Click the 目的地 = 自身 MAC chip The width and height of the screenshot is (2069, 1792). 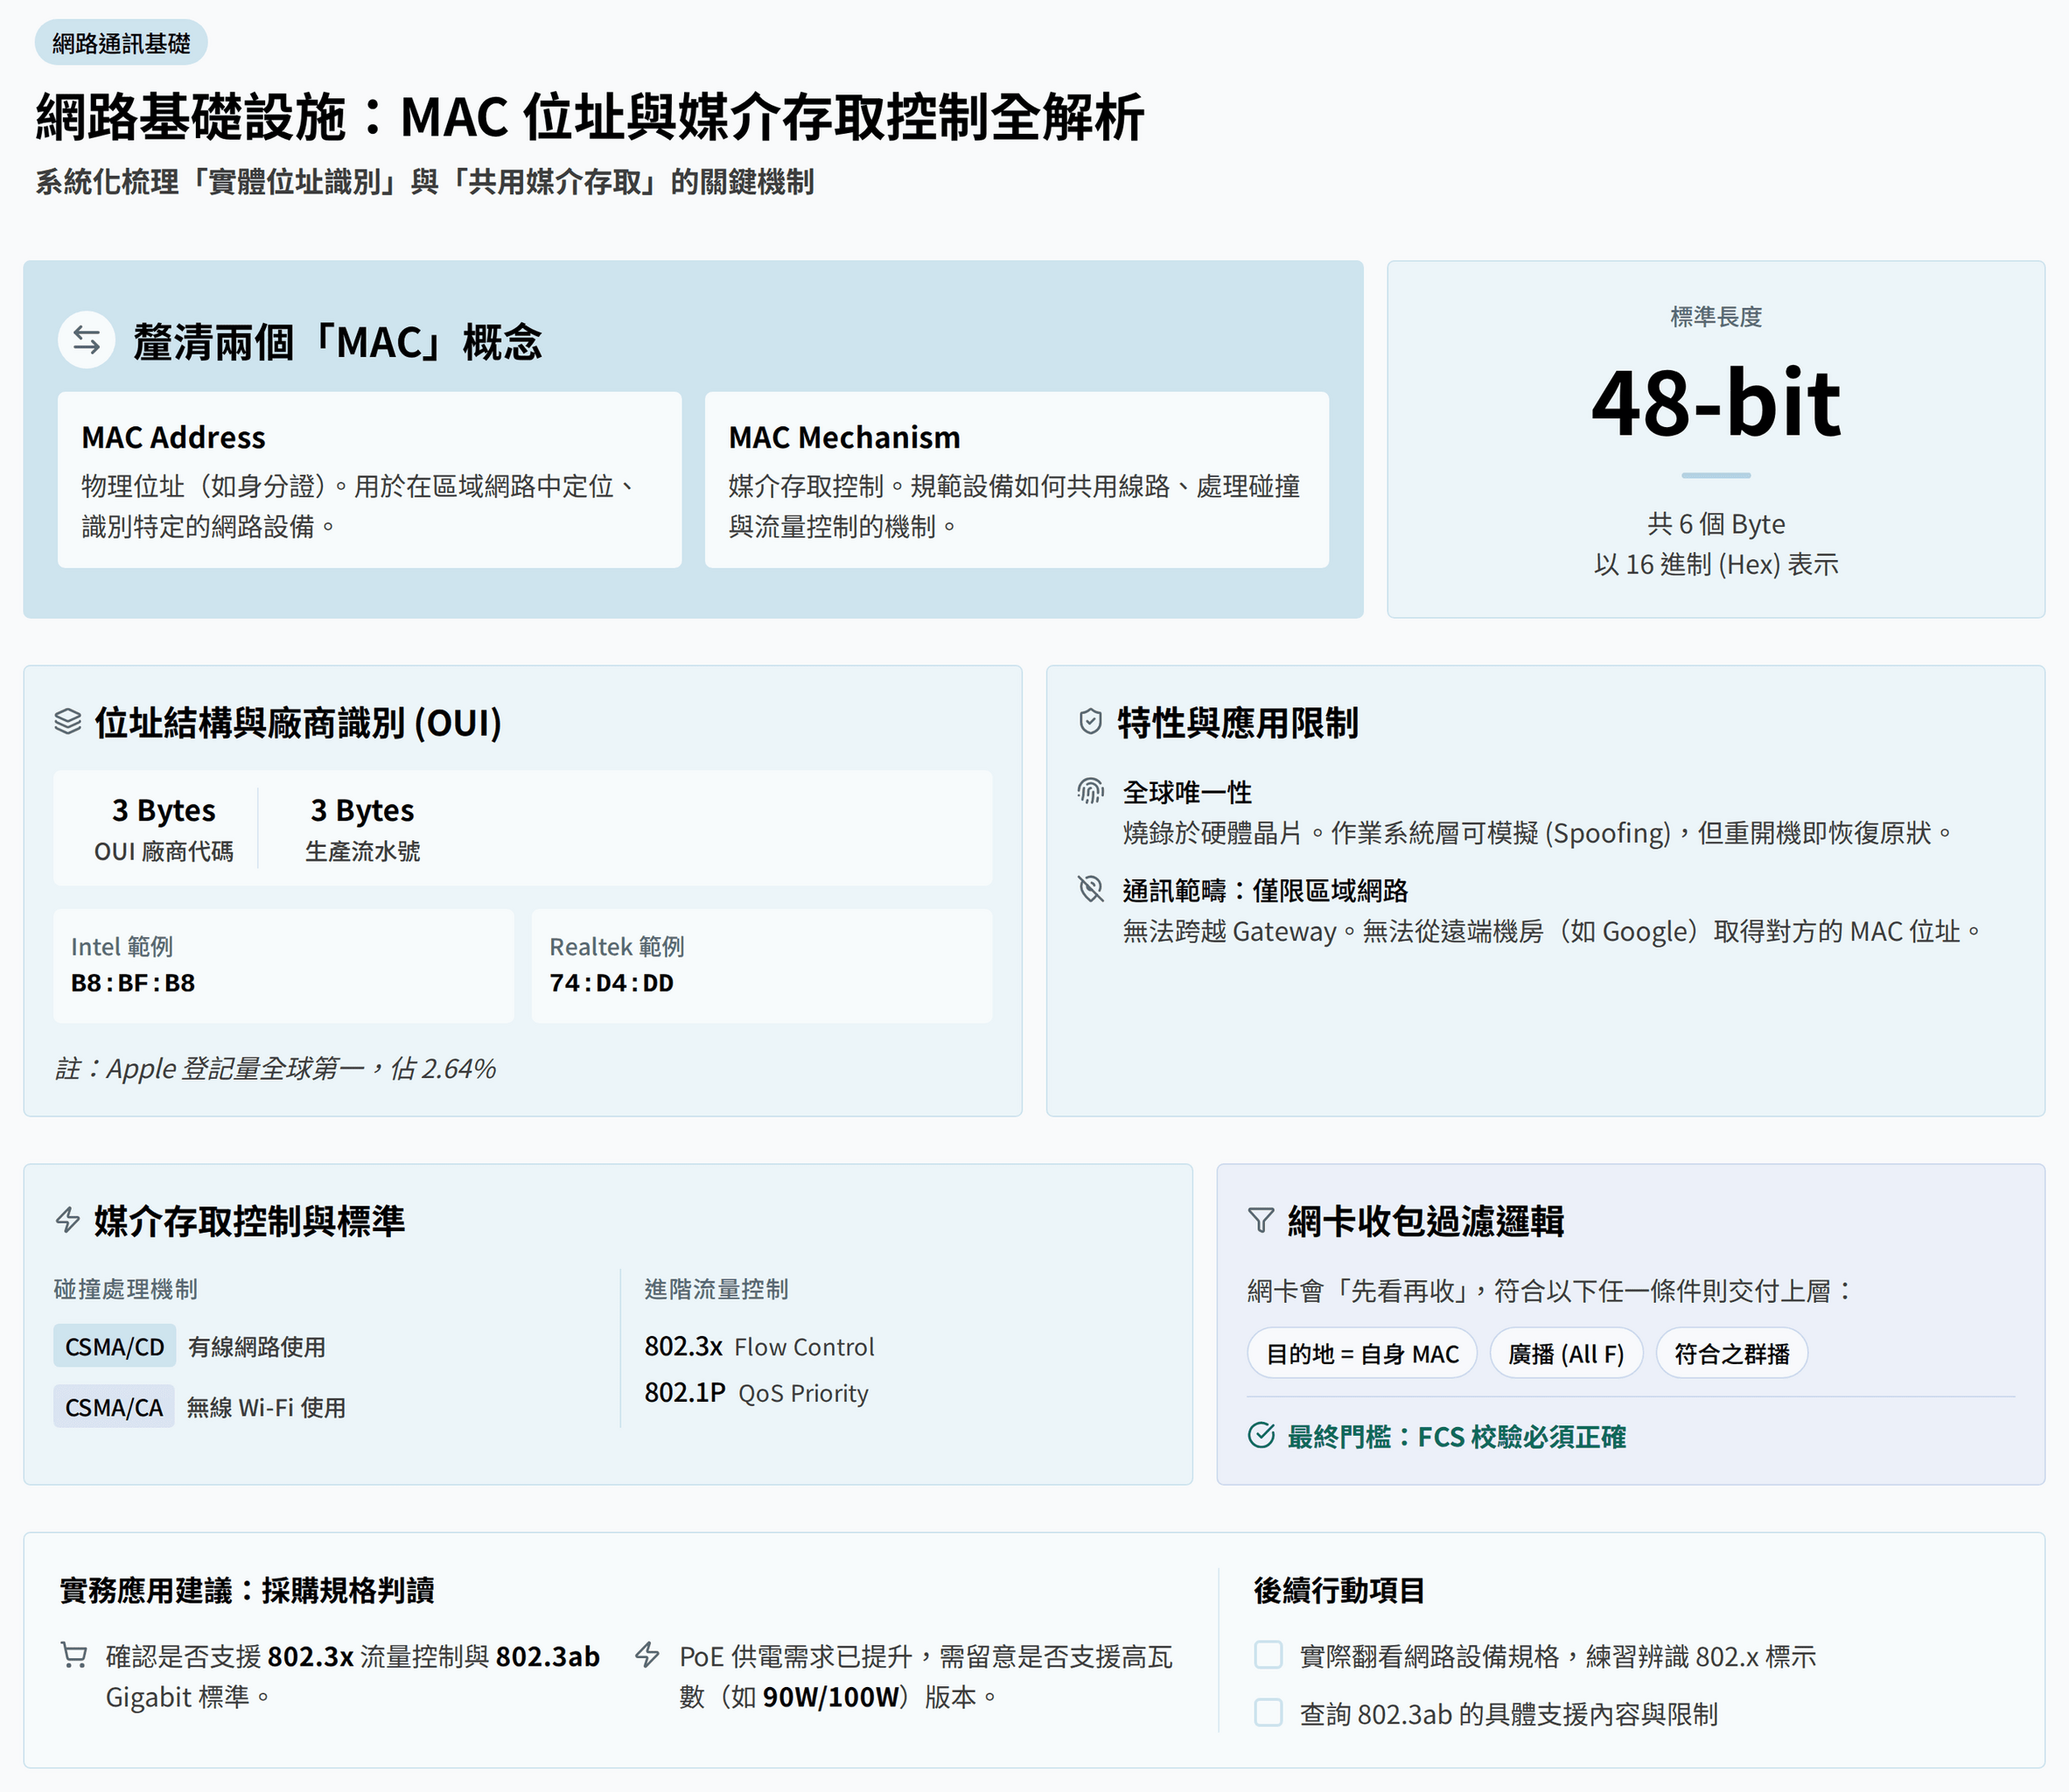pos(1361,1354)
